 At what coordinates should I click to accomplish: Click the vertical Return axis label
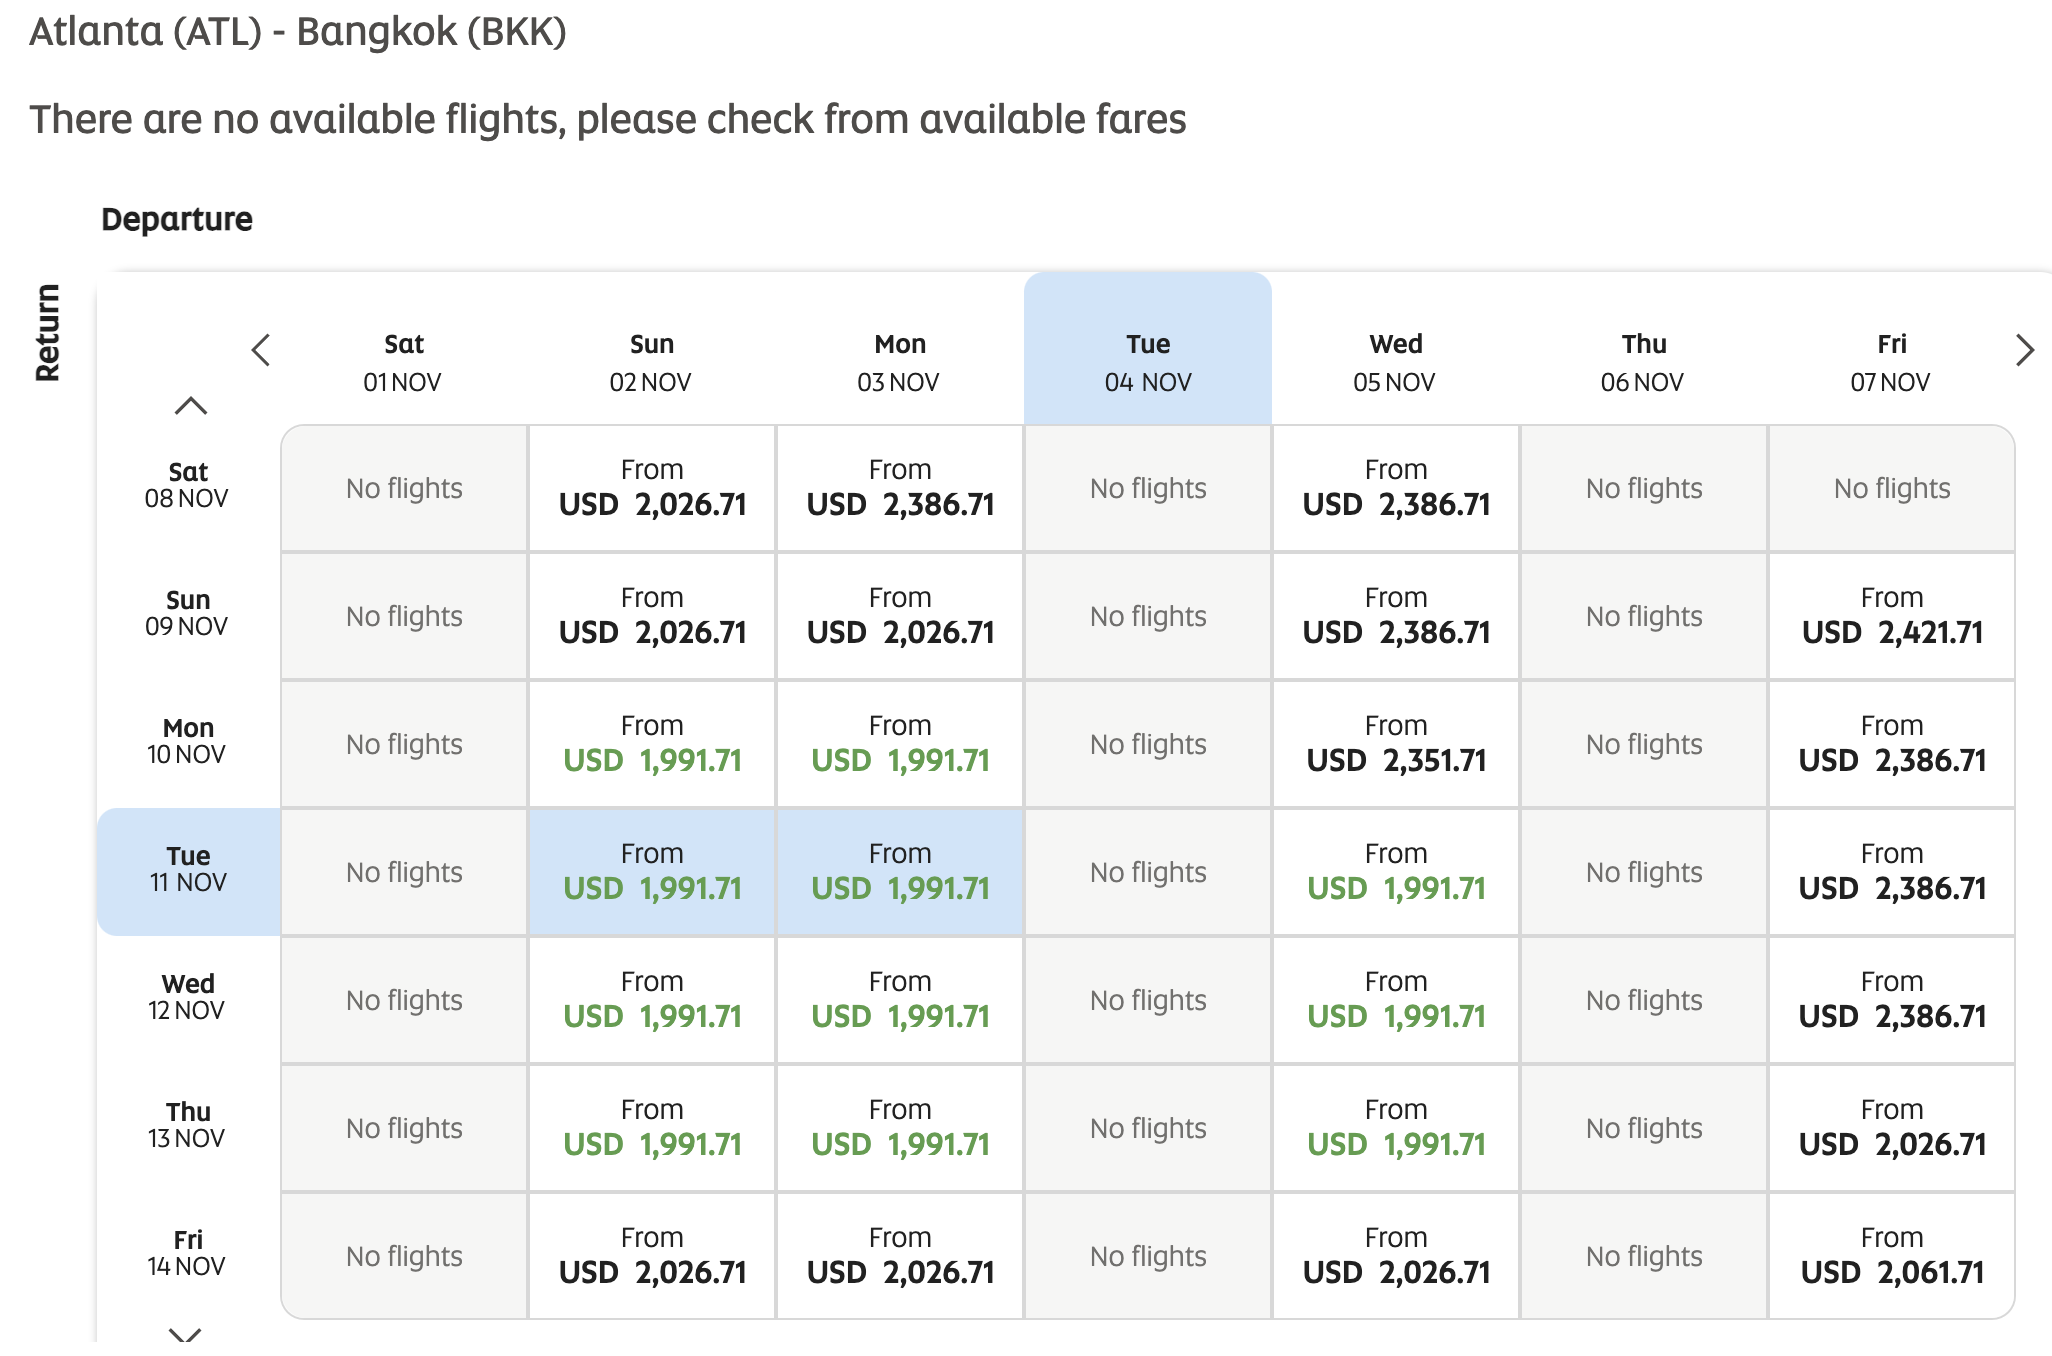click(47, 333)
